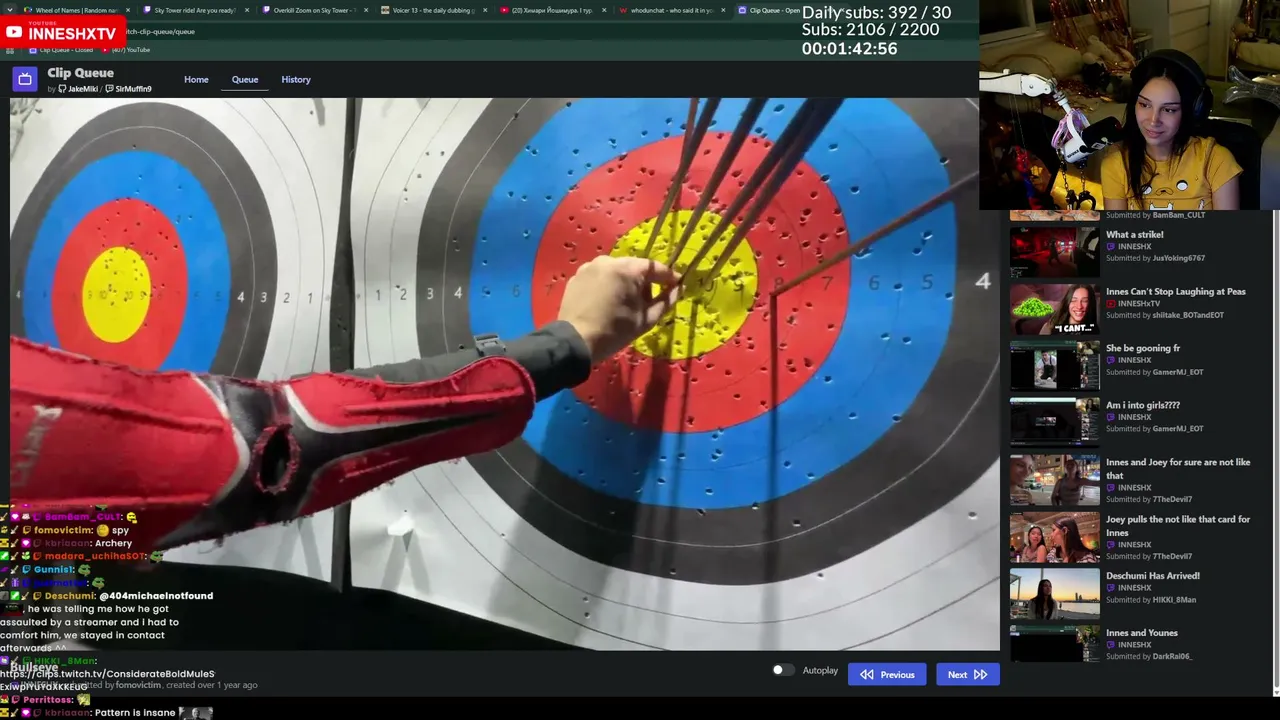Screen dimensions: 1280x720
Task: Click GitHub icon next to JakeMiki
Action: point(62,89)
